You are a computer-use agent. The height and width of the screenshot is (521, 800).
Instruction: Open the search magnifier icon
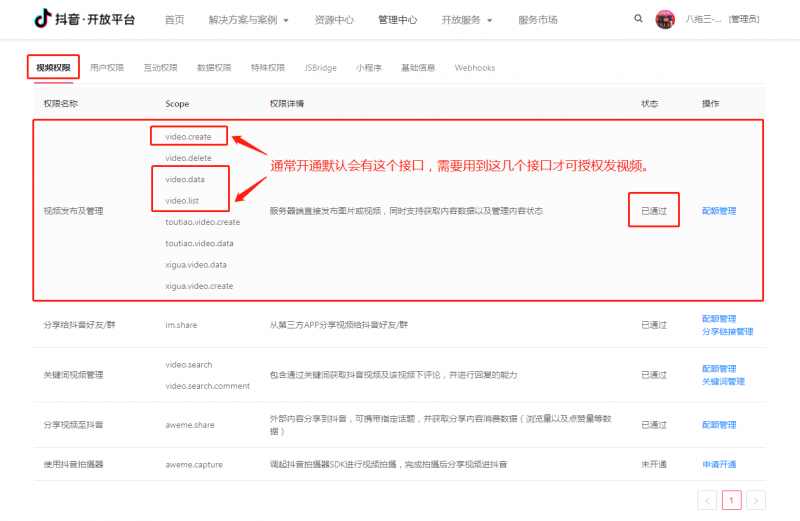point(639,19)
